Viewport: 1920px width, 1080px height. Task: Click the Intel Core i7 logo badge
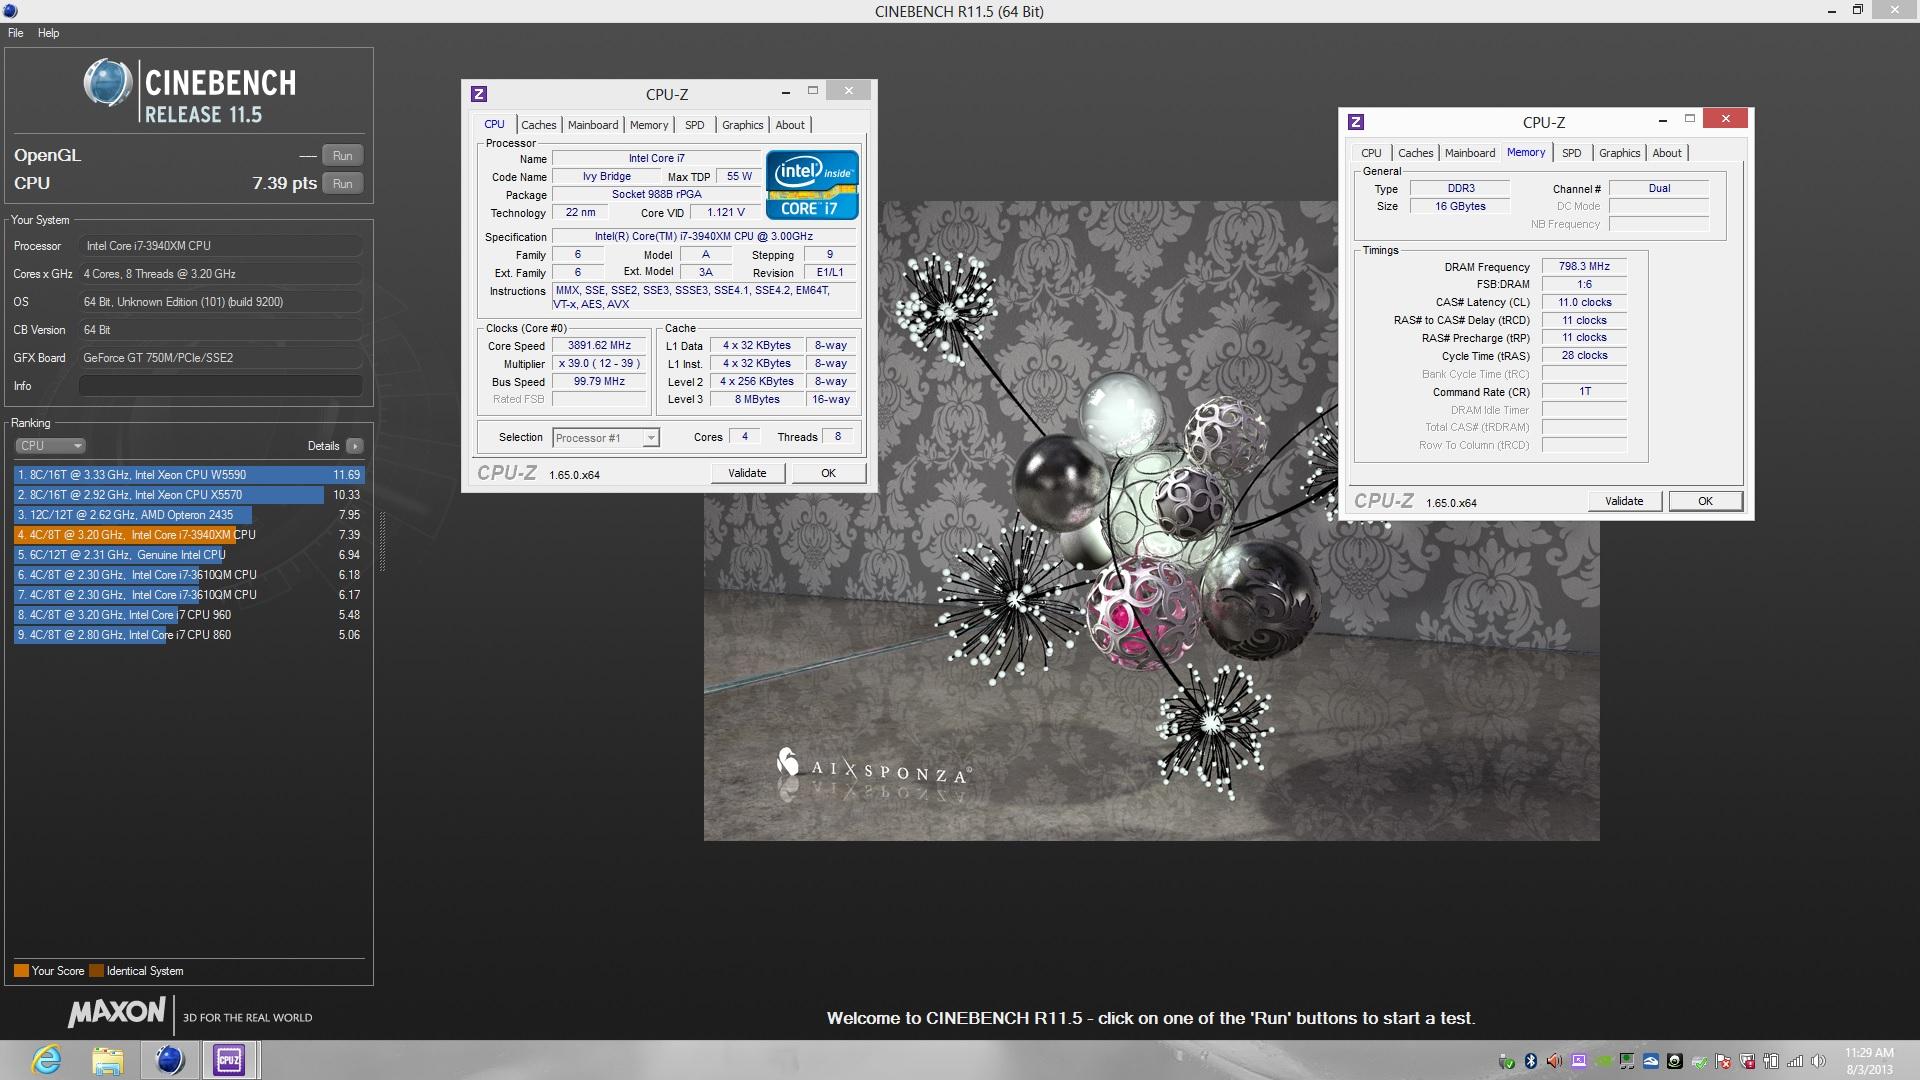click(x=812, y=184)
